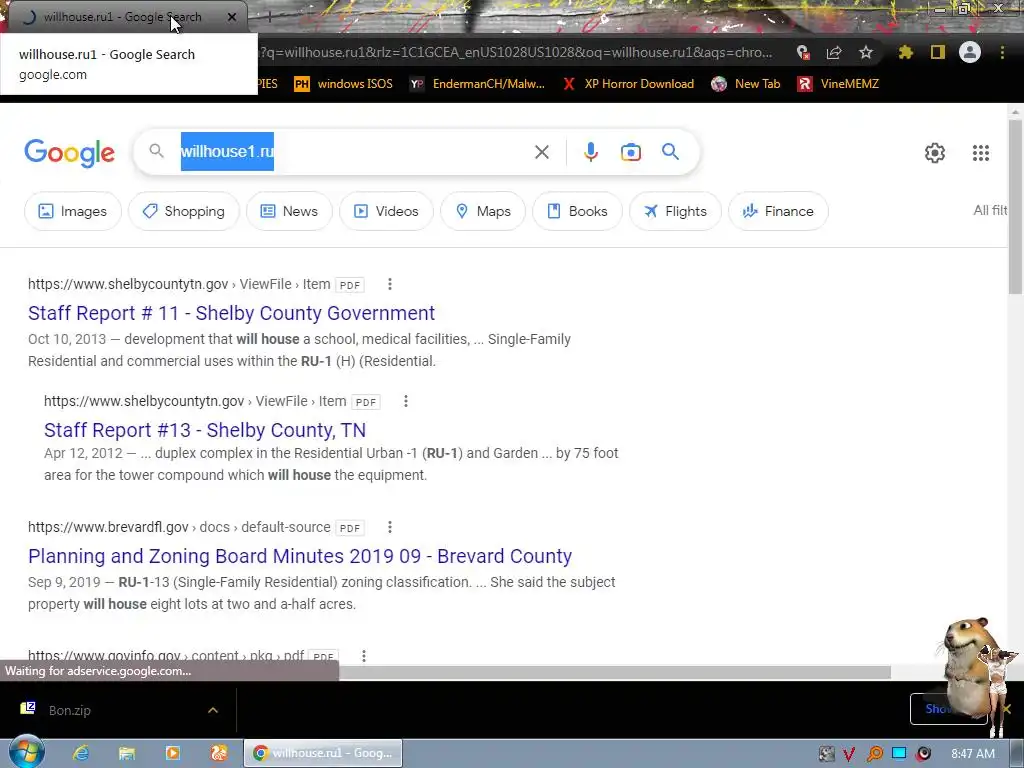Bookmark this page with the star icon
Viewport: 1024px width, 768px height.
coord(865,52)
